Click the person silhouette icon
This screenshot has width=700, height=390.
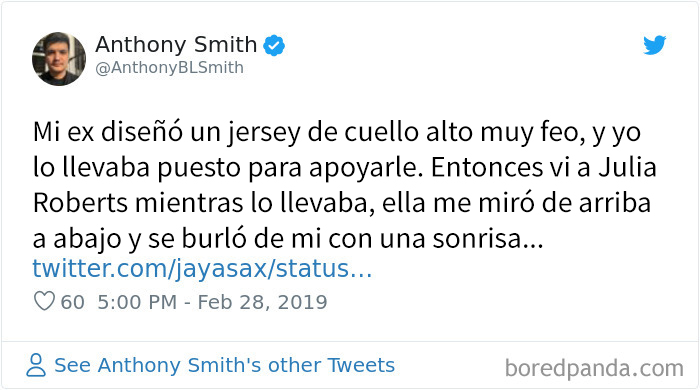point(36,365)
